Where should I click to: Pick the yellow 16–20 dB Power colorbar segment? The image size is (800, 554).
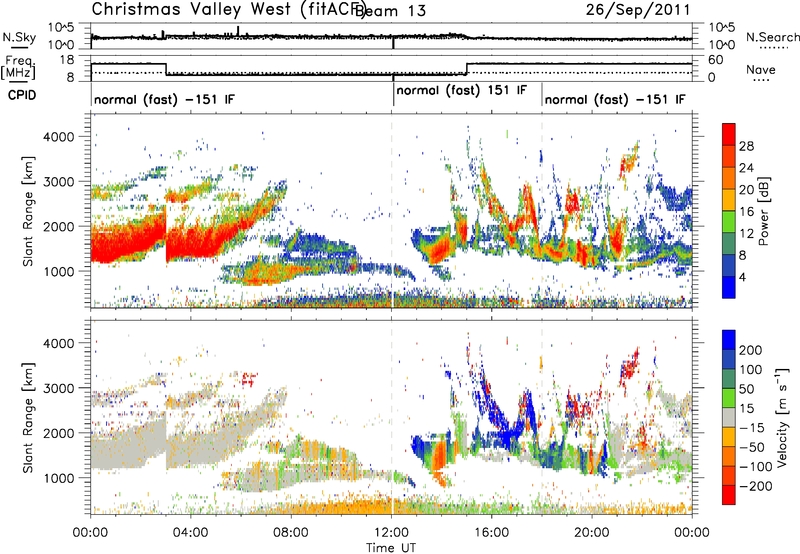[729, 200]
